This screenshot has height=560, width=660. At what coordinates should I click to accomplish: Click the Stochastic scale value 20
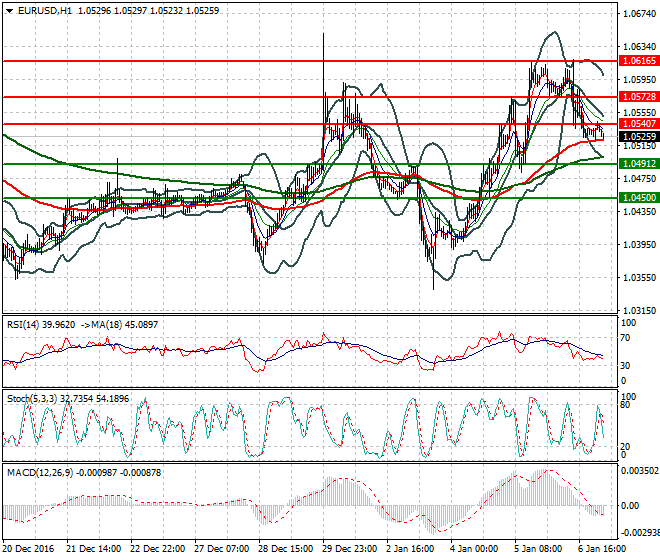click(625, 446)
